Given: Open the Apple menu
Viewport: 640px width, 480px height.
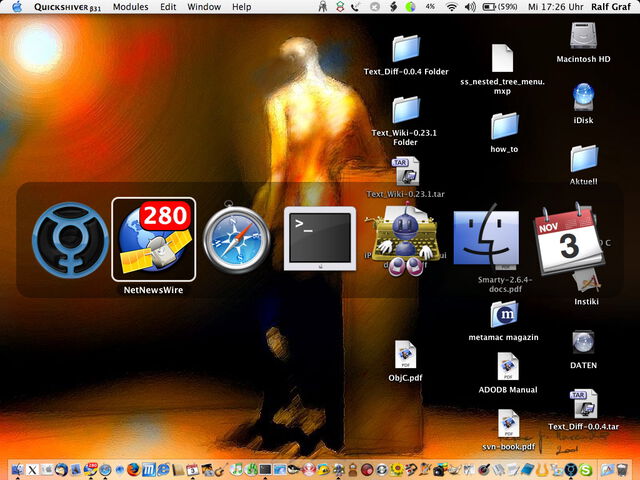Looking at the screenshot, I should click(17, 7).
